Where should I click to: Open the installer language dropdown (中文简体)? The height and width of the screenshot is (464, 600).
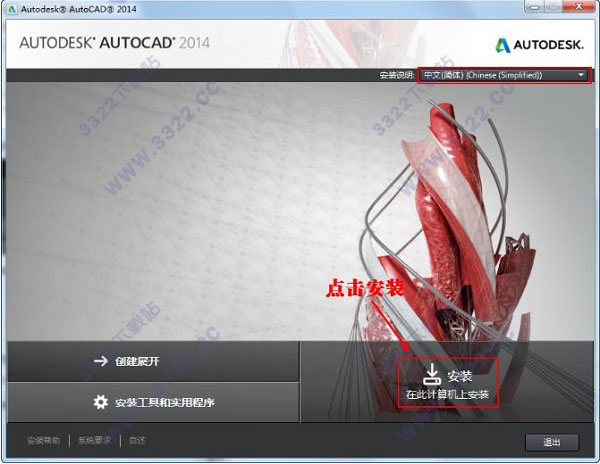[x=505, y=75]
